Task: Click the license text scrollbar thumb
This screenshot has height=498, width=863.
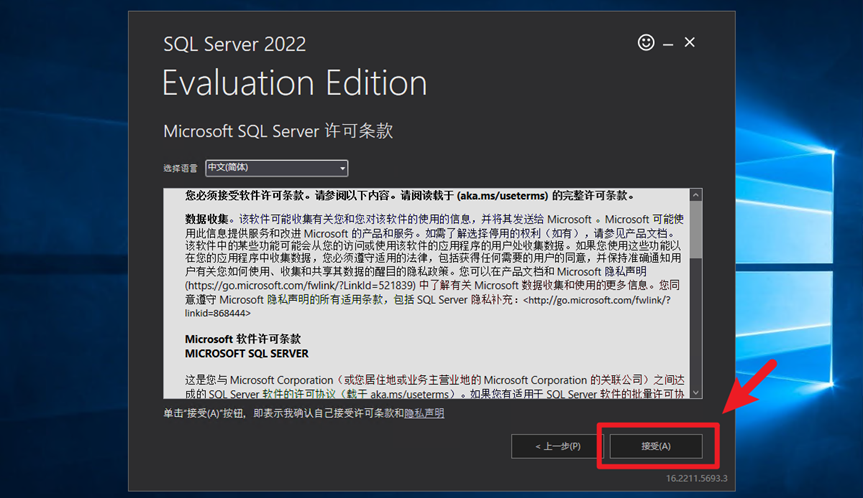Action: (696, 230)
